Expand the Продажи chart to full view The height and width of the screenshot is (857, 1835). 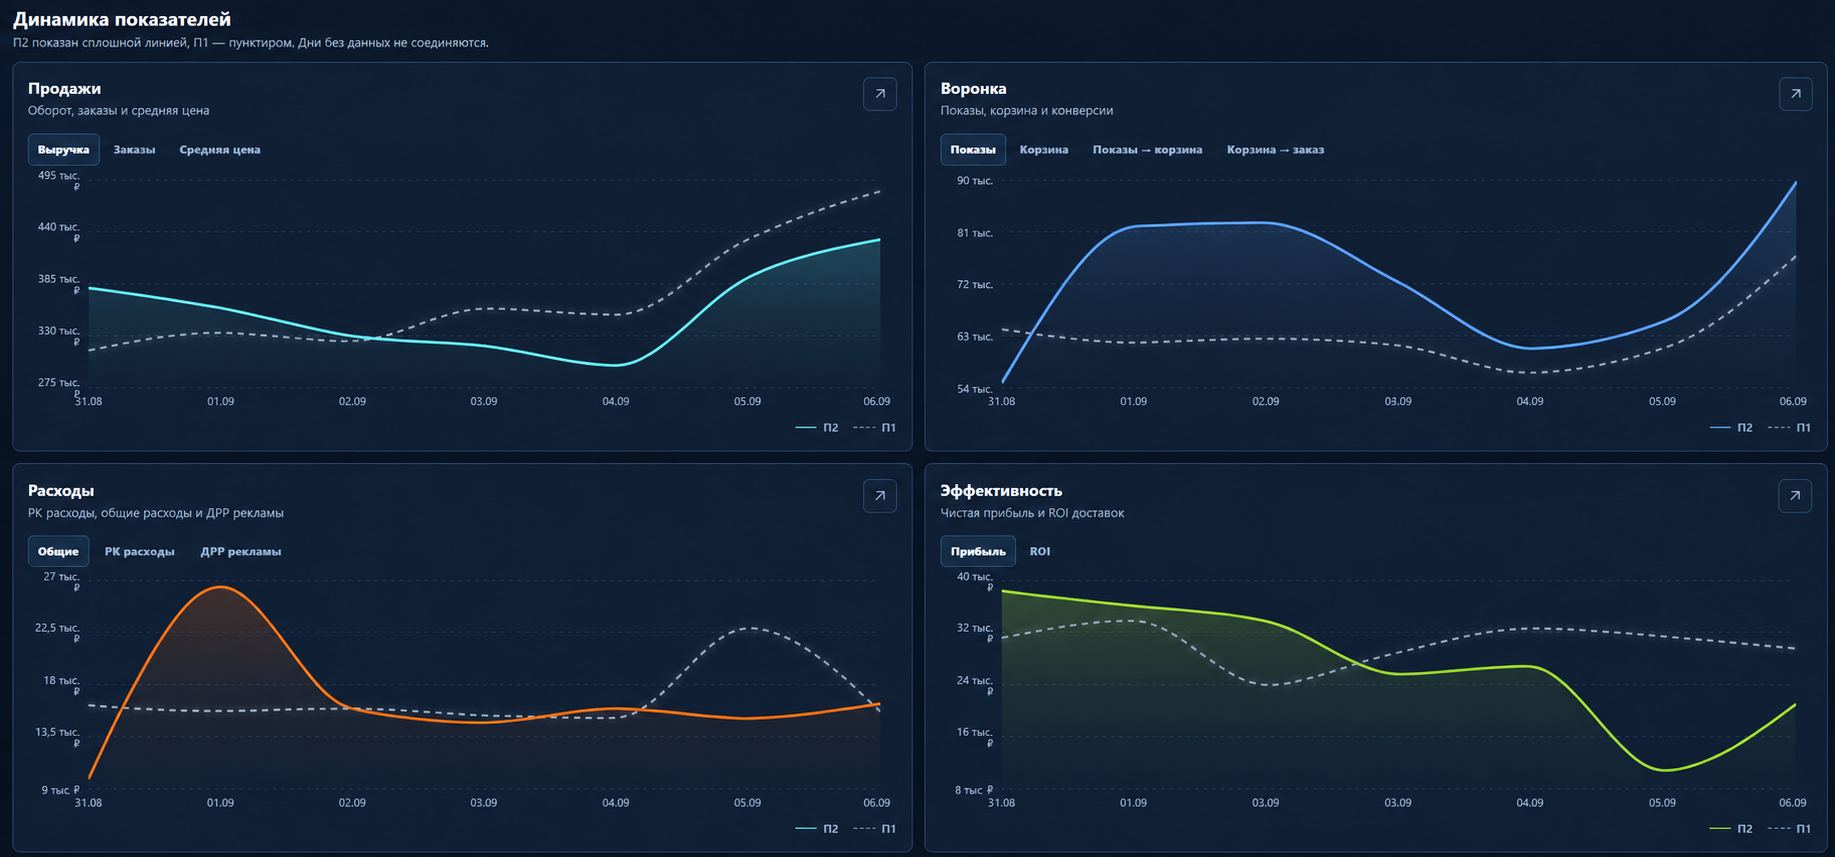click(x=880, y=94)
